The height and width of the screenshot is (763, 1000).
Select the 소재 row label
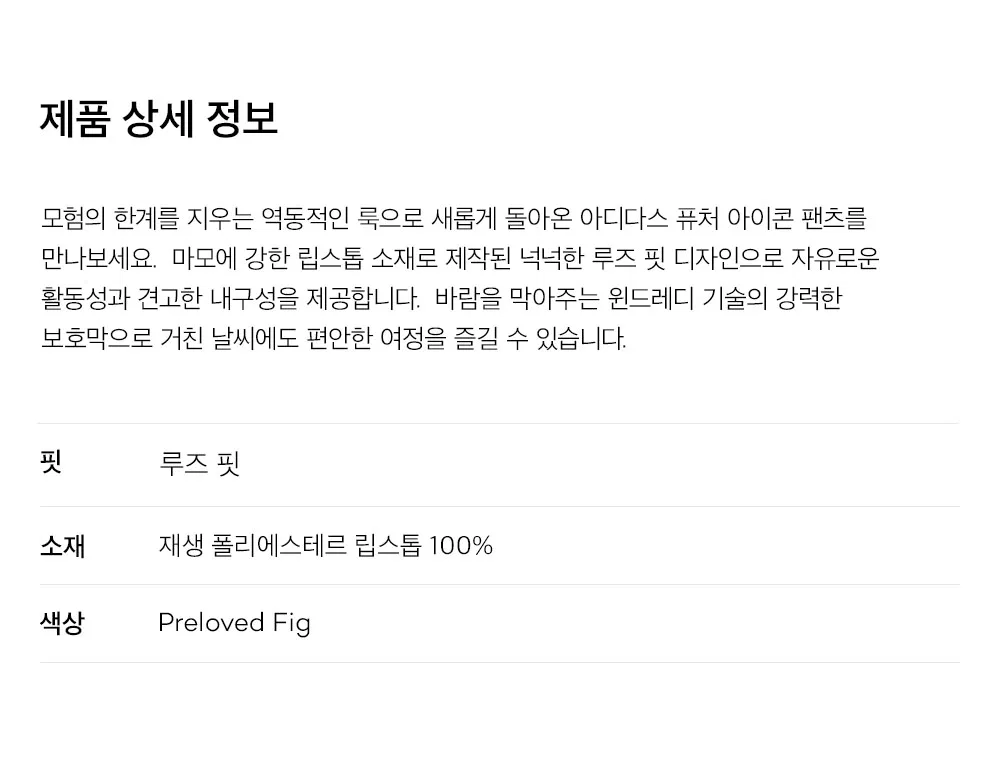[x=62, y=546]
